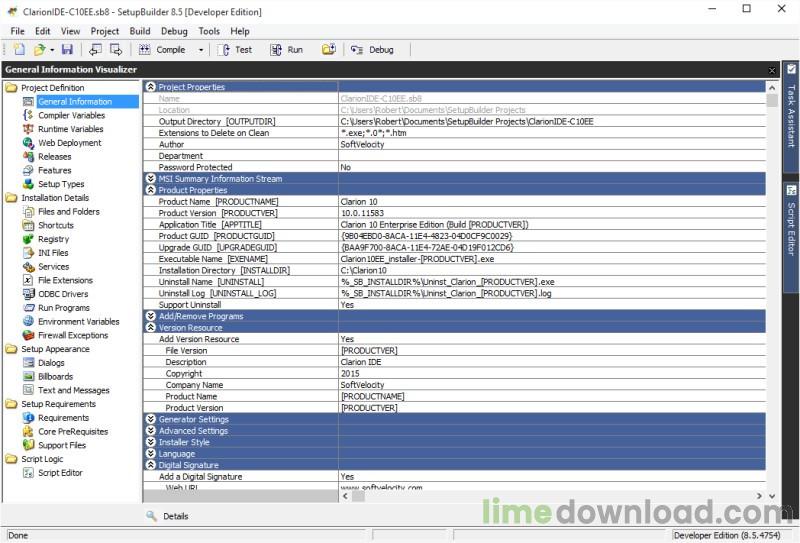
Task: Click the Test toolbar button
Action: pyautogui.click(x=235, y=49)
